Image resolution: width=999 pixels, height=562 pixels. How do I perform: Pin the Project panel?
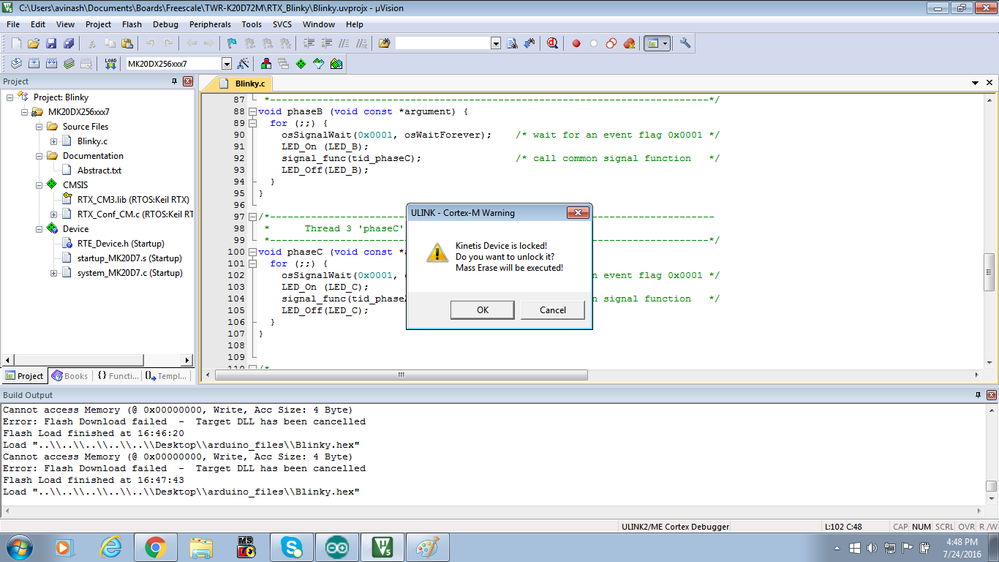tap(174, 82)
